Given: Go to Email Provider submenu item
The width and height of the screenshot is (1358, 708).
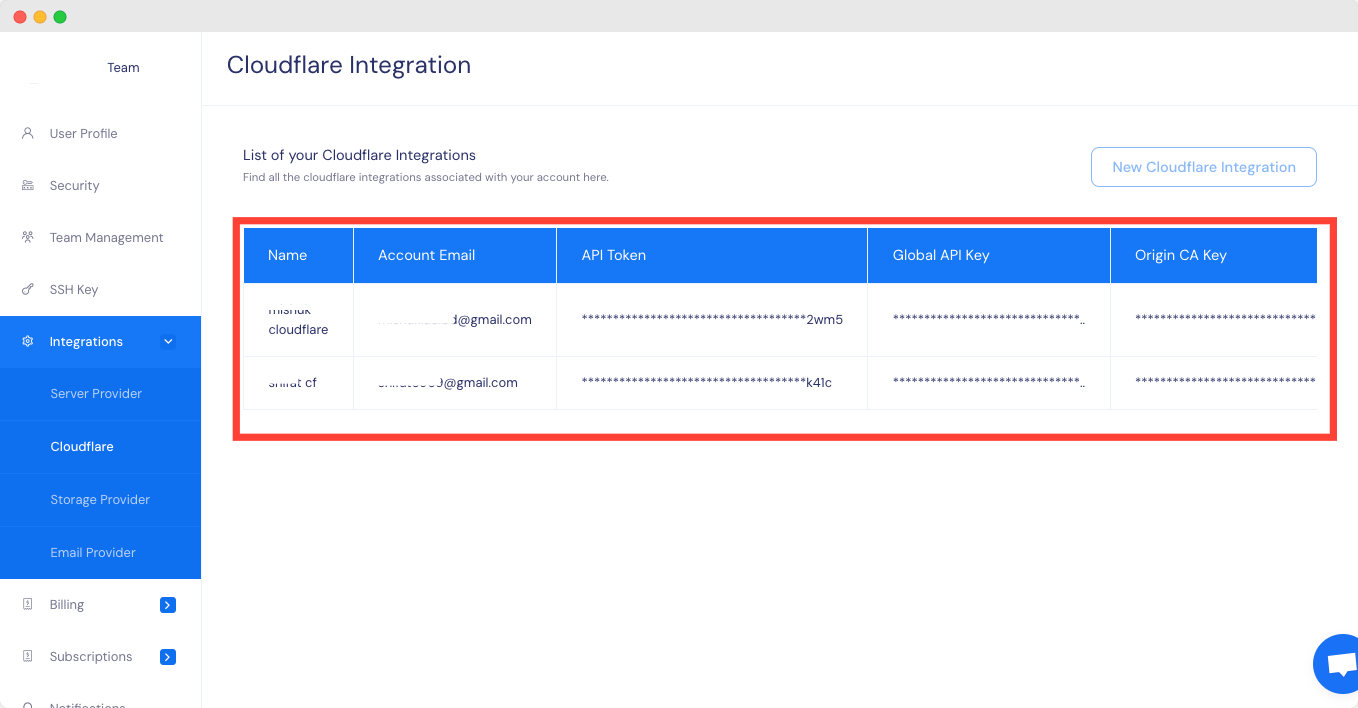Looking at the screenshot, I should click(x=93, y=553).
